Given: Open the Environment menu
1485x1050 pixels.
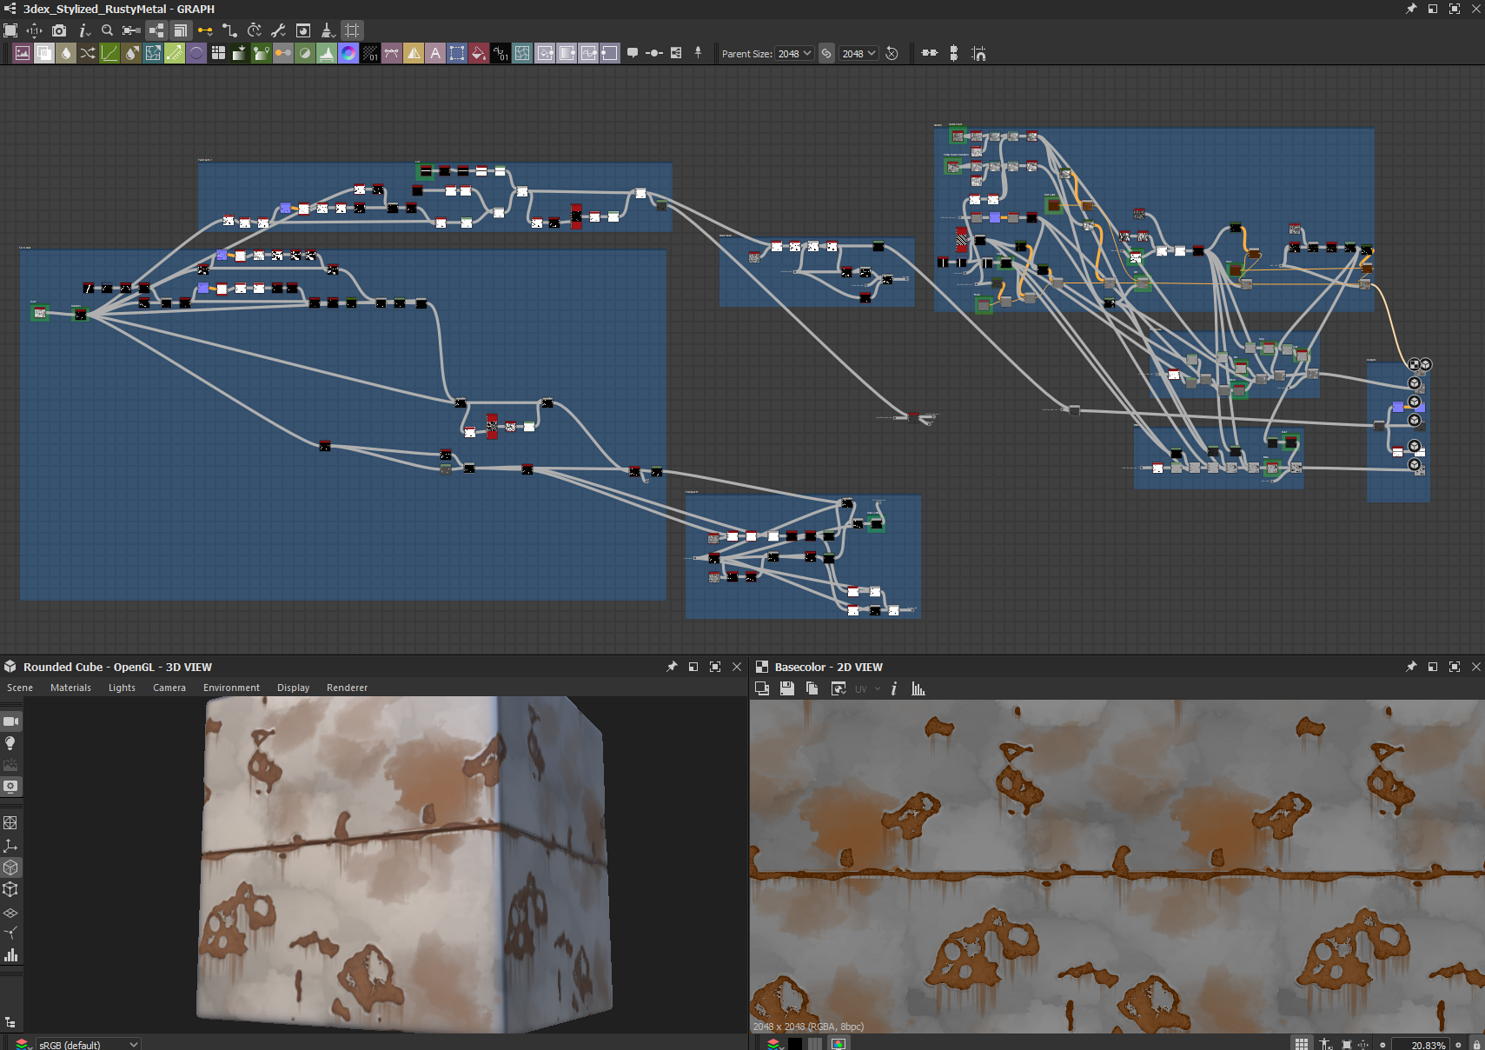Looking at the screenshot, I should 231,688.
